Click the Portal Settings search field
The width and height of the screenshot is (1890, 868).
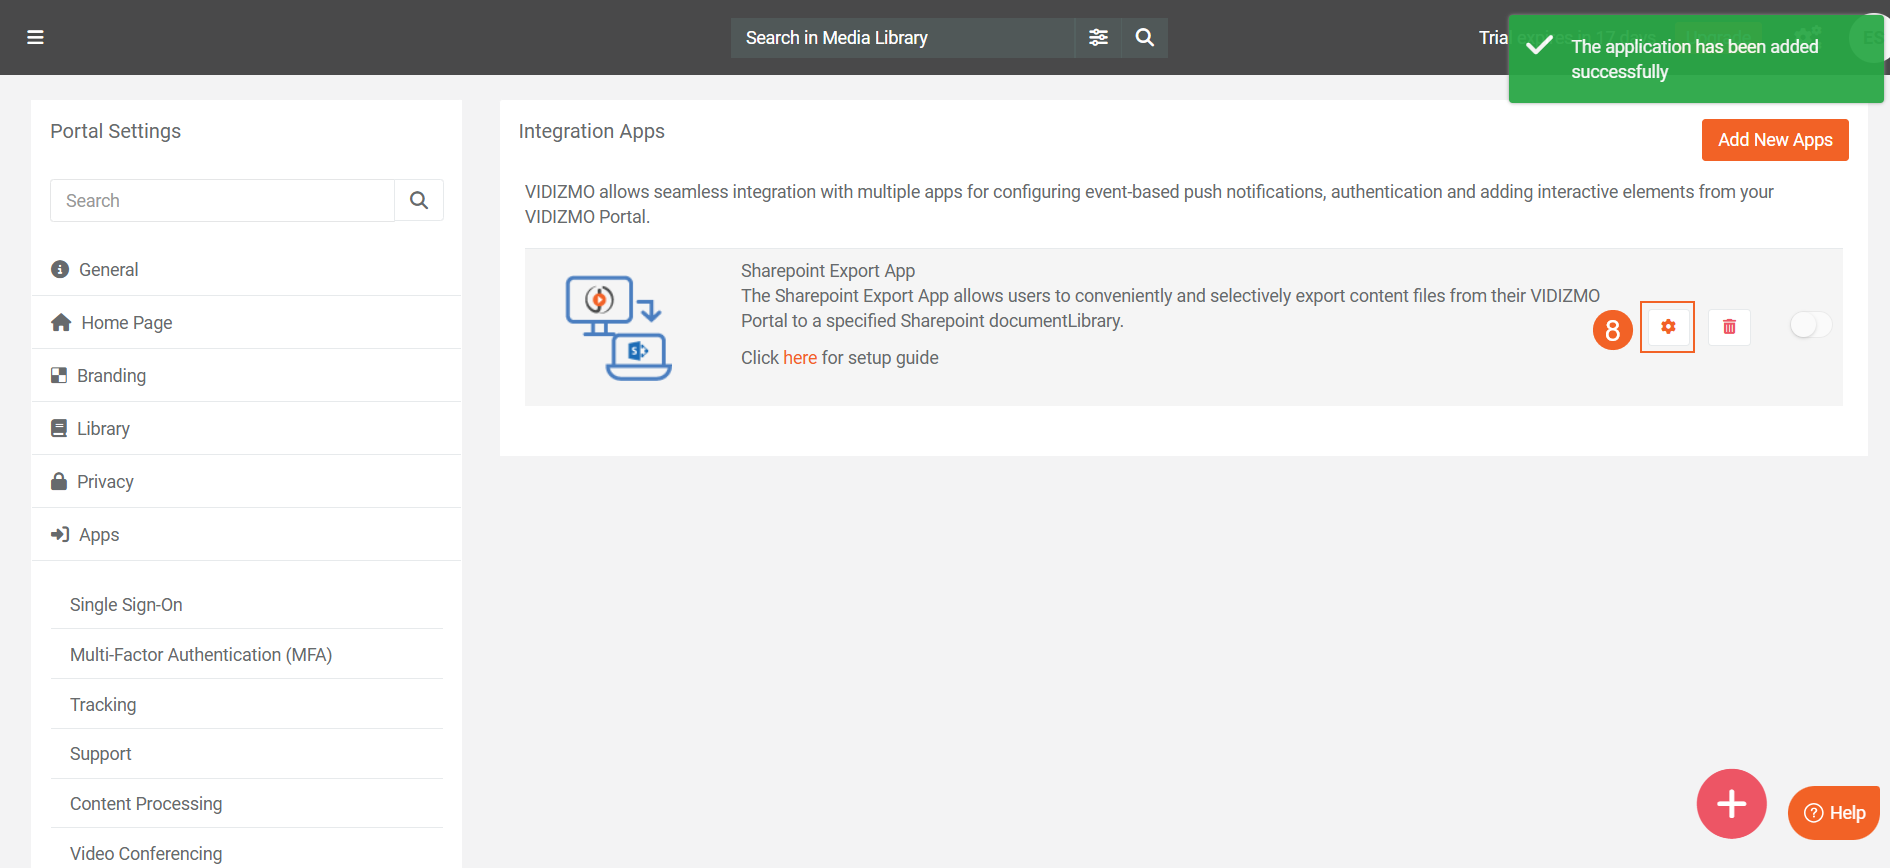tap(222, 200)
